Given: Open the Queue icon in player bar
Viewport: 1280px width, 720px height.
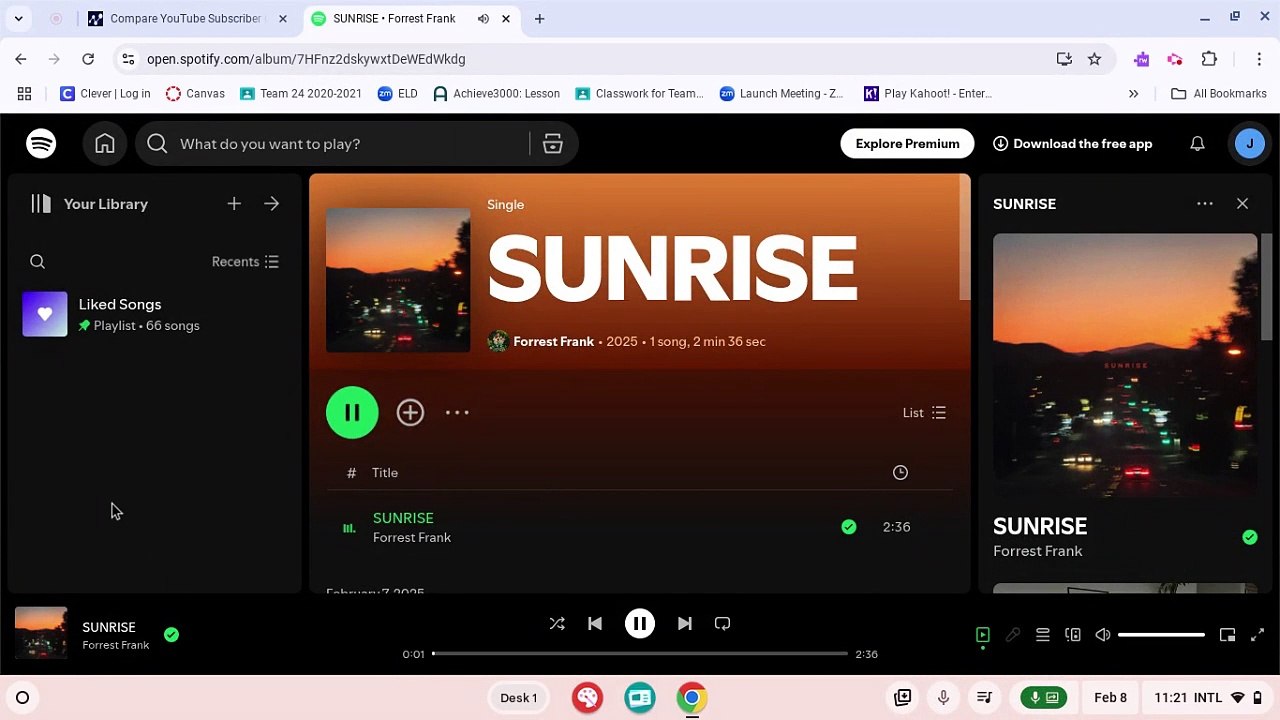Looking at the screenshot, I should pyautogui.click(x=1042, y=635).
